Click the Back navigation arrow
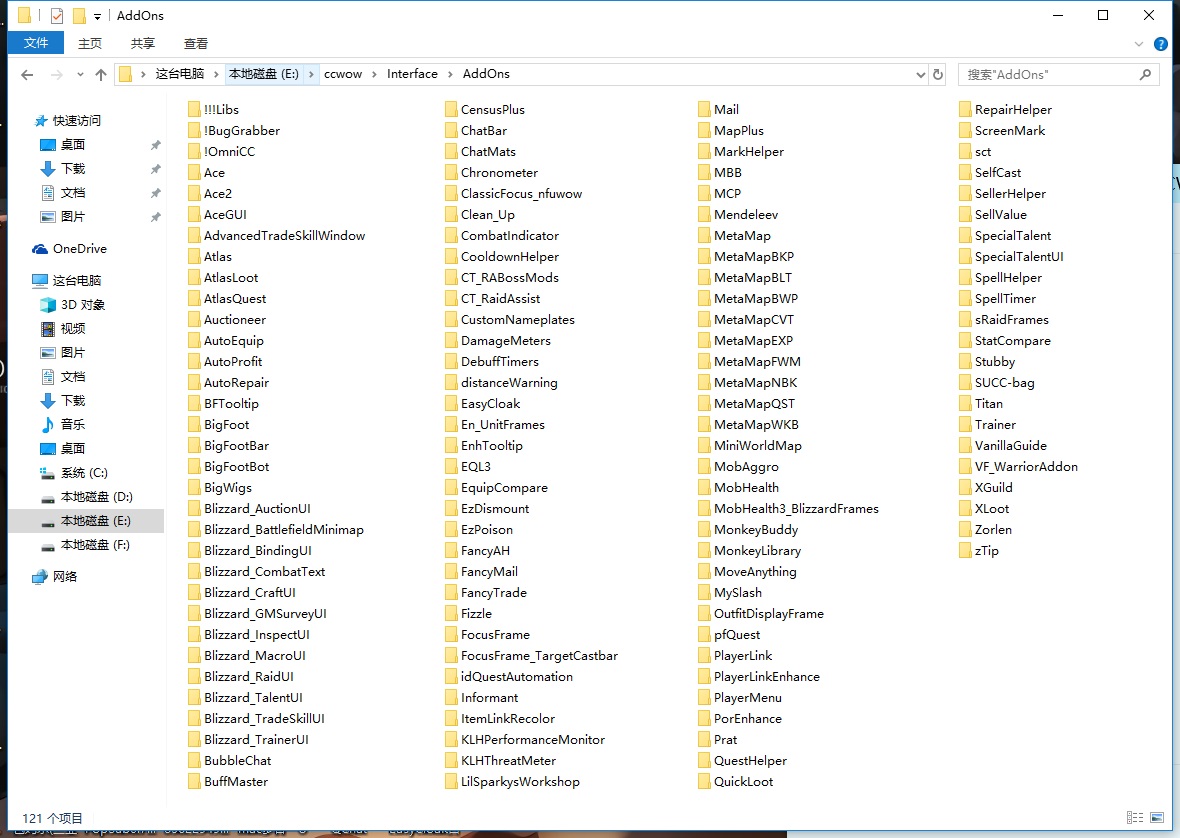This screenshot has width=1180, height=838. click(x=27, y=75)
